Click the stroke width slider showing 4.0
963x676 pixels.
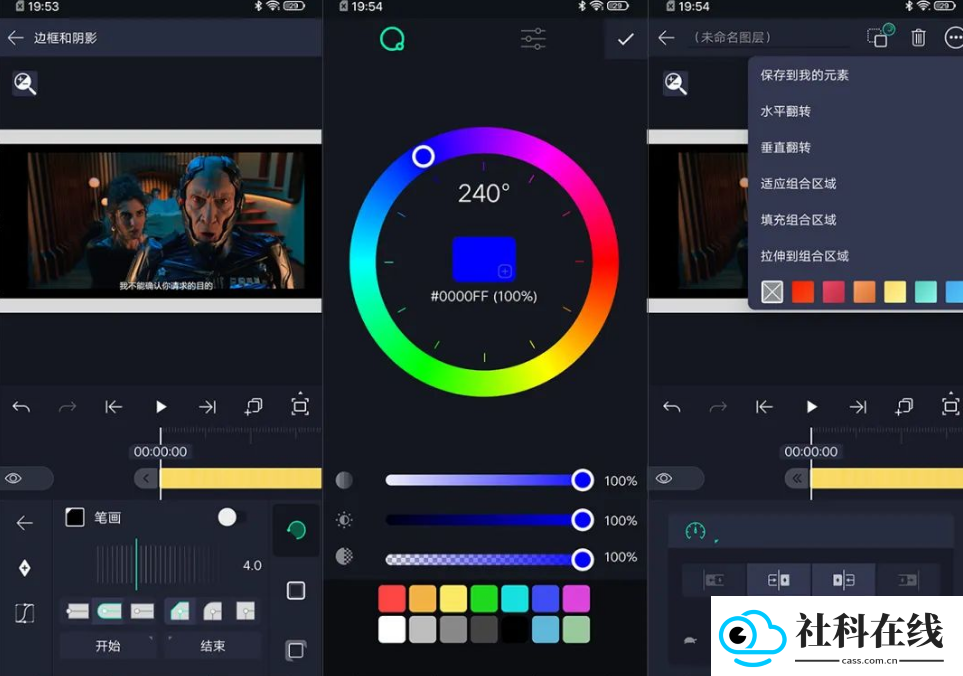(157, 565)
